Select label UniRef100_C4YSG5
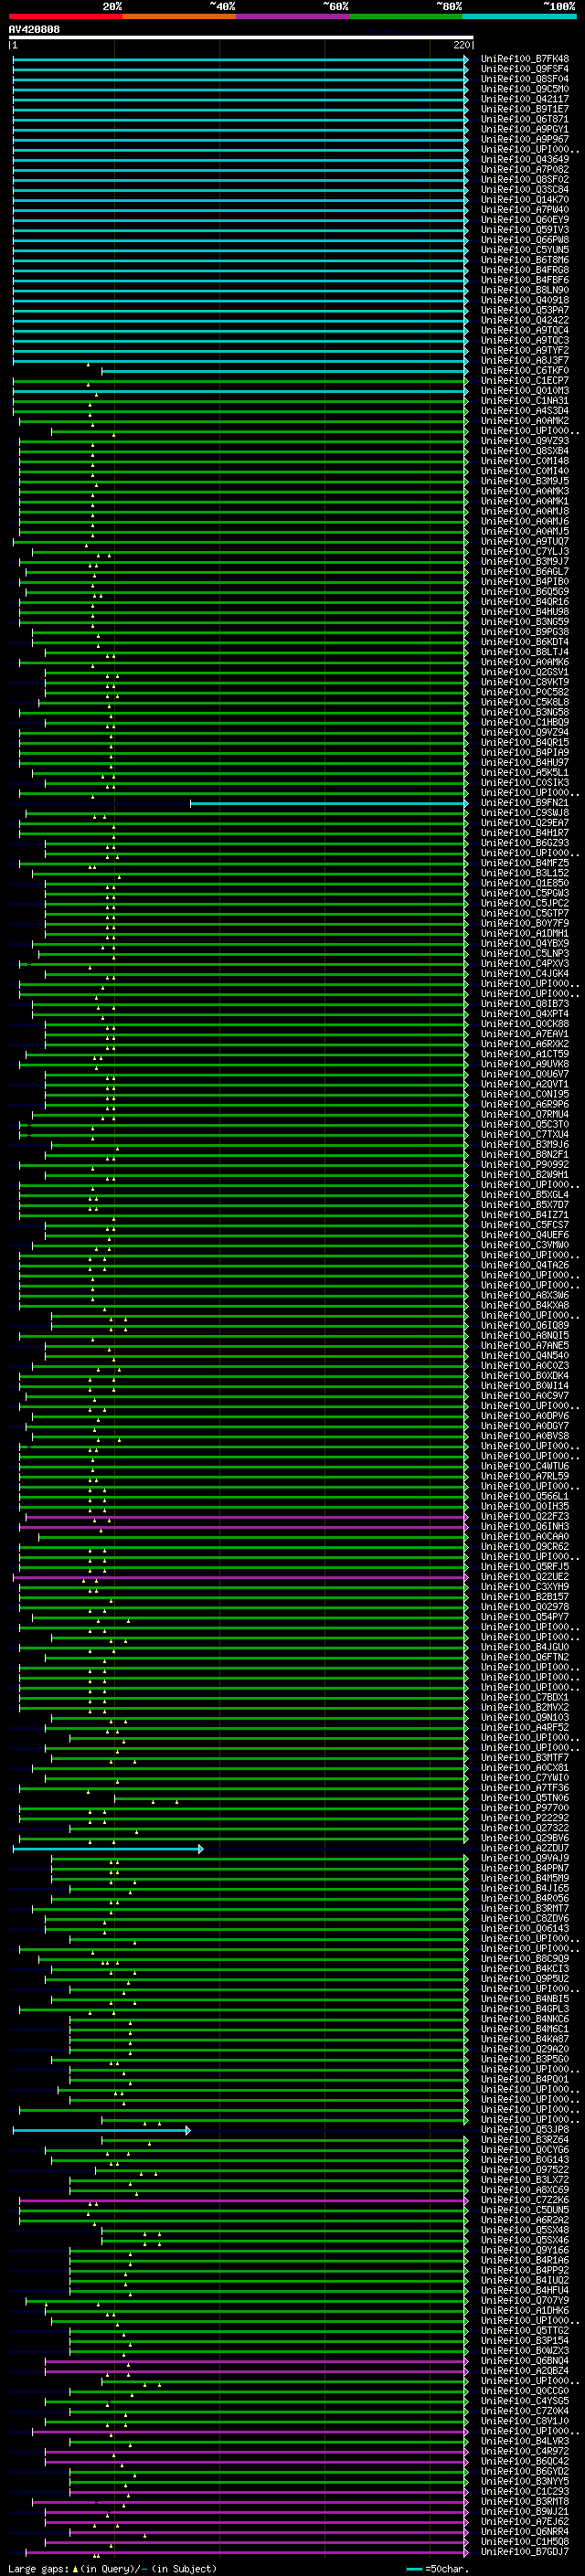 (524, 2400)
